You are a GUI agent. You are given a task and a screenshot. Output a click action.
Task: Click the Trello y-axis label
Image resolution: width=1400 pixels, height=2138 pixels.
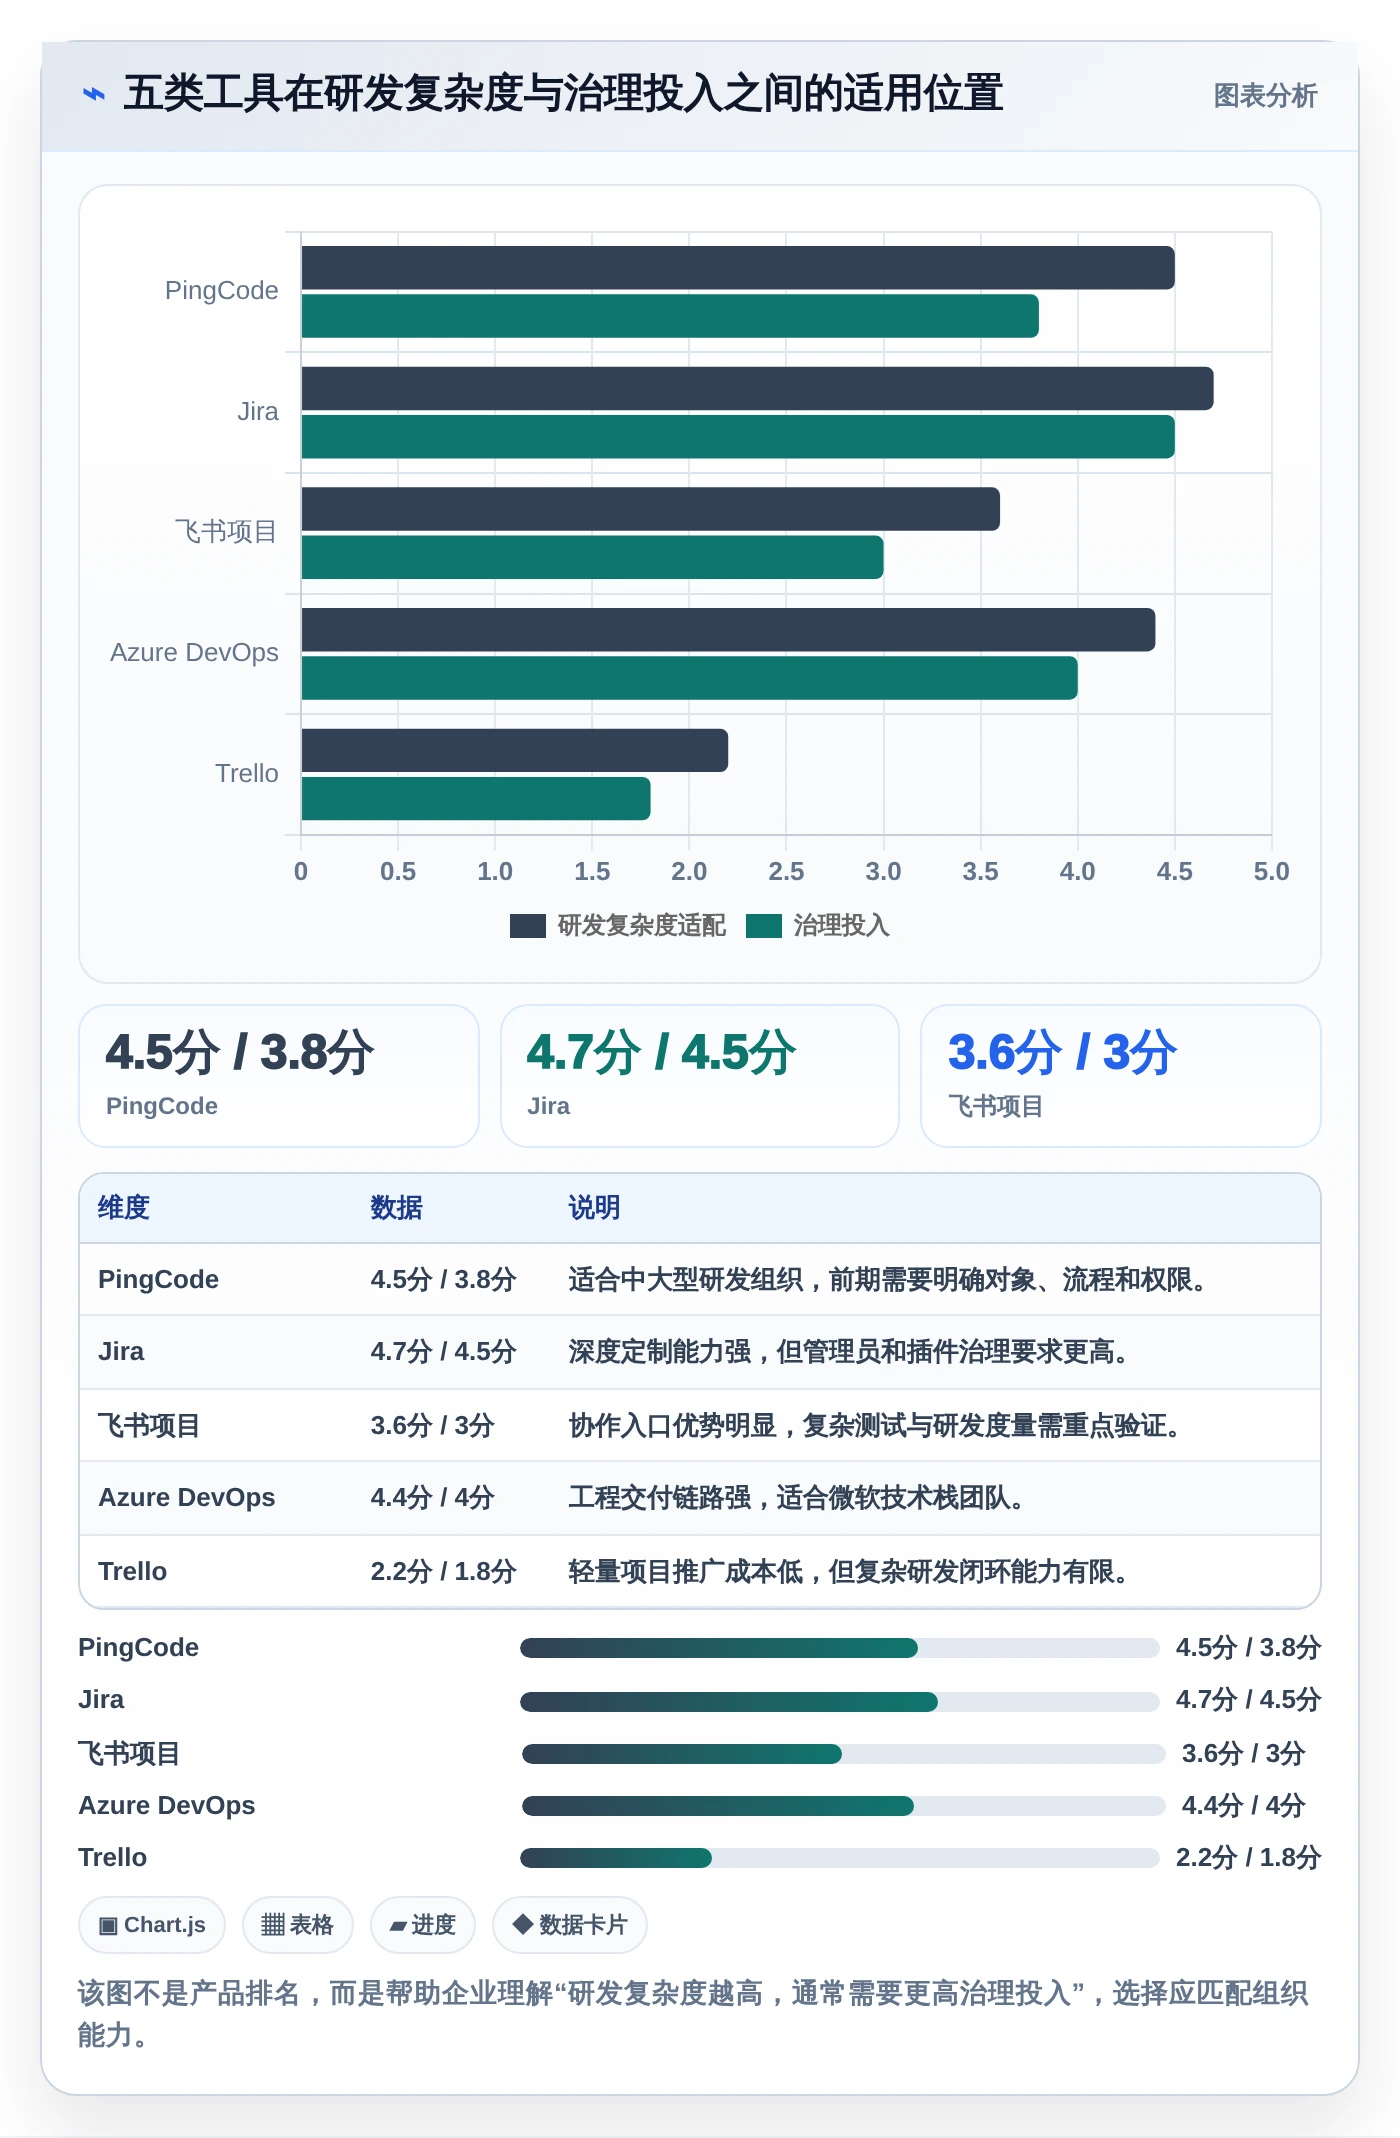pyautogui.click(x=247, y=773)
